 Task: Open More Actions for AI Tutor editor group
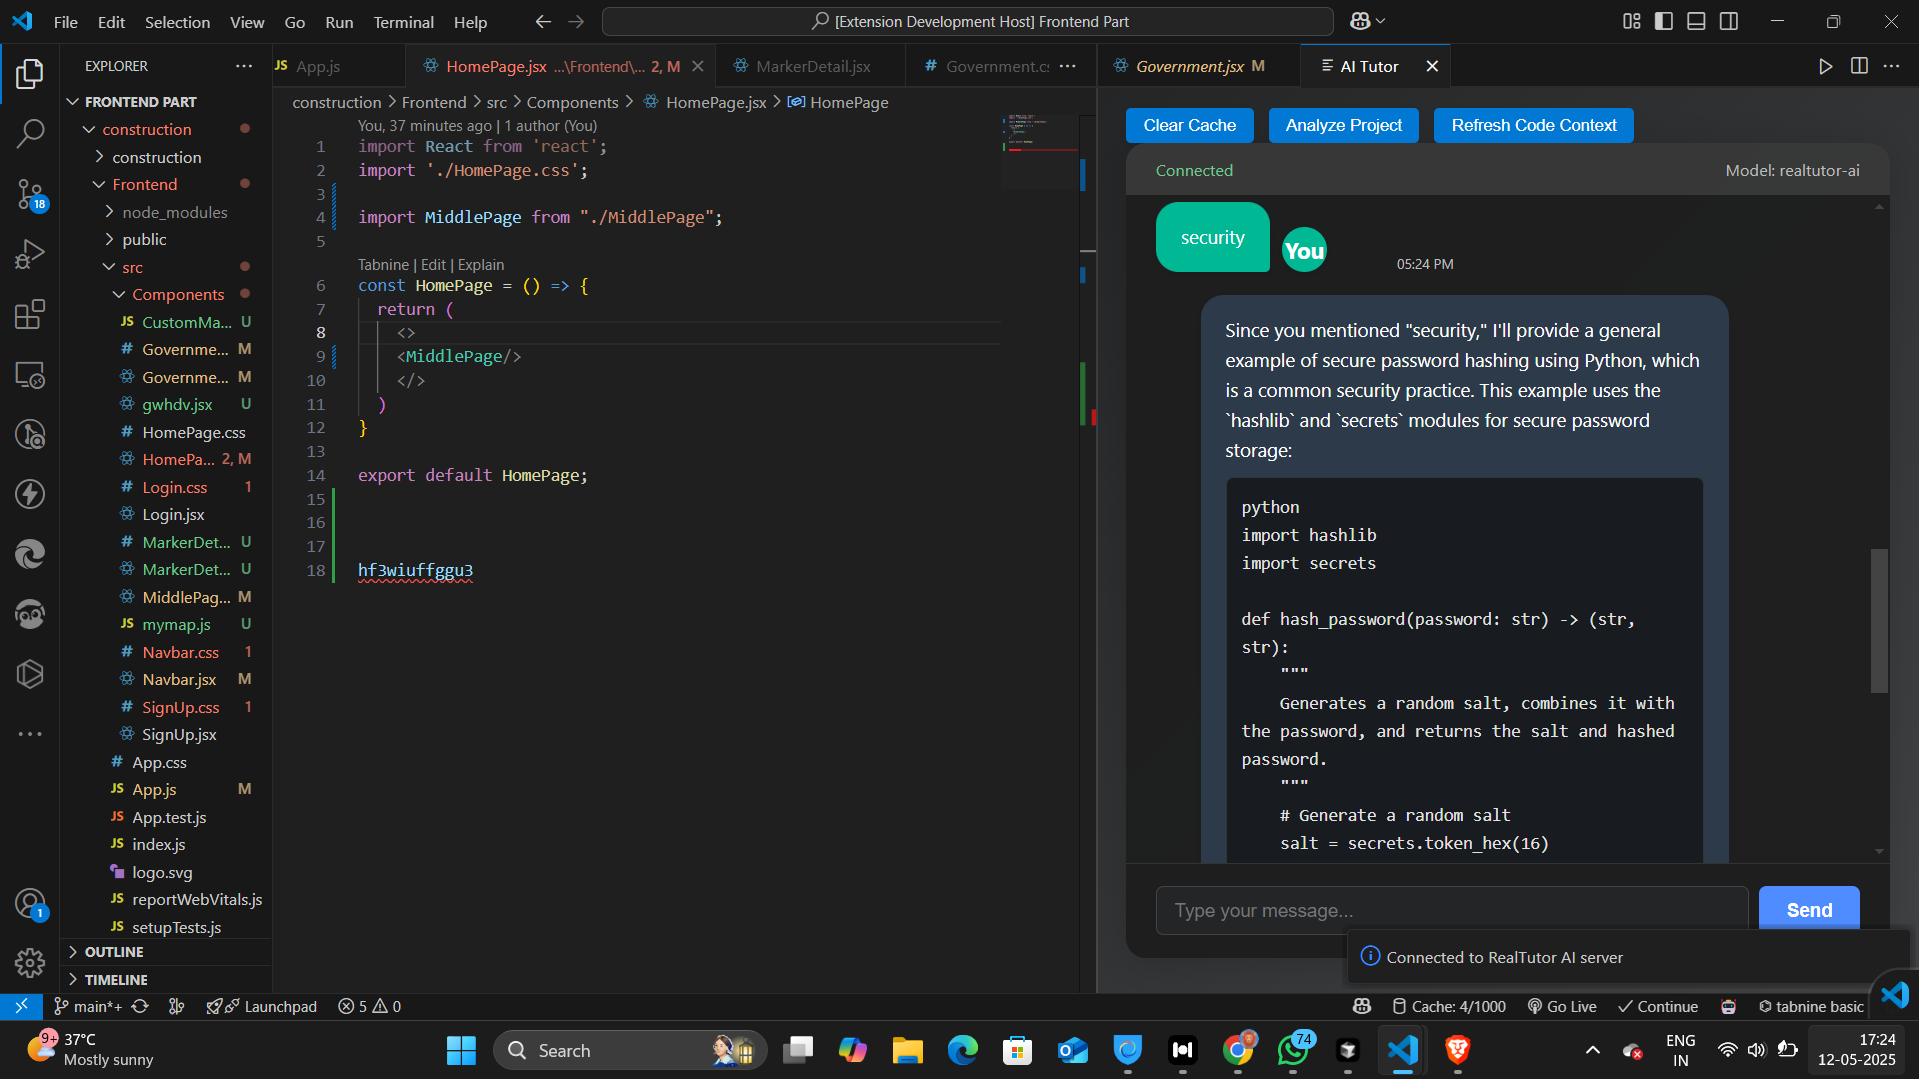click(x=1891, y=66)
